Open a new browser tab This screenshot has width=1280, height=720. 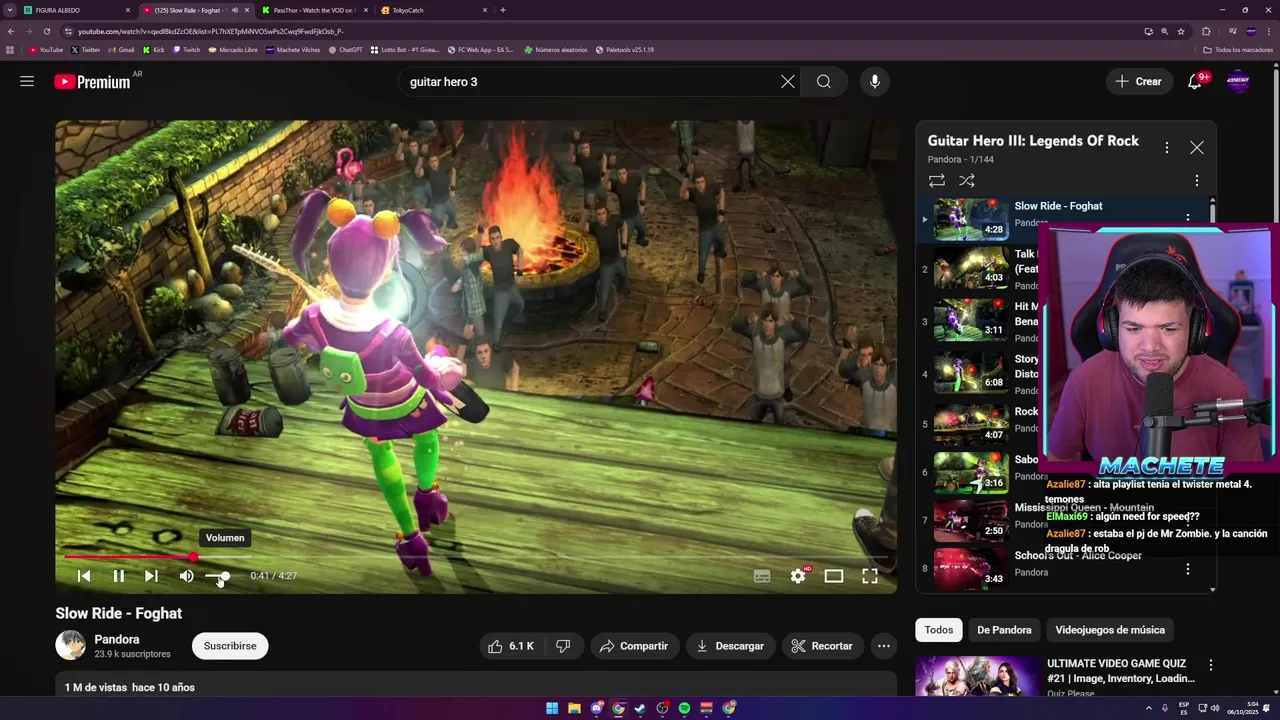502,10
